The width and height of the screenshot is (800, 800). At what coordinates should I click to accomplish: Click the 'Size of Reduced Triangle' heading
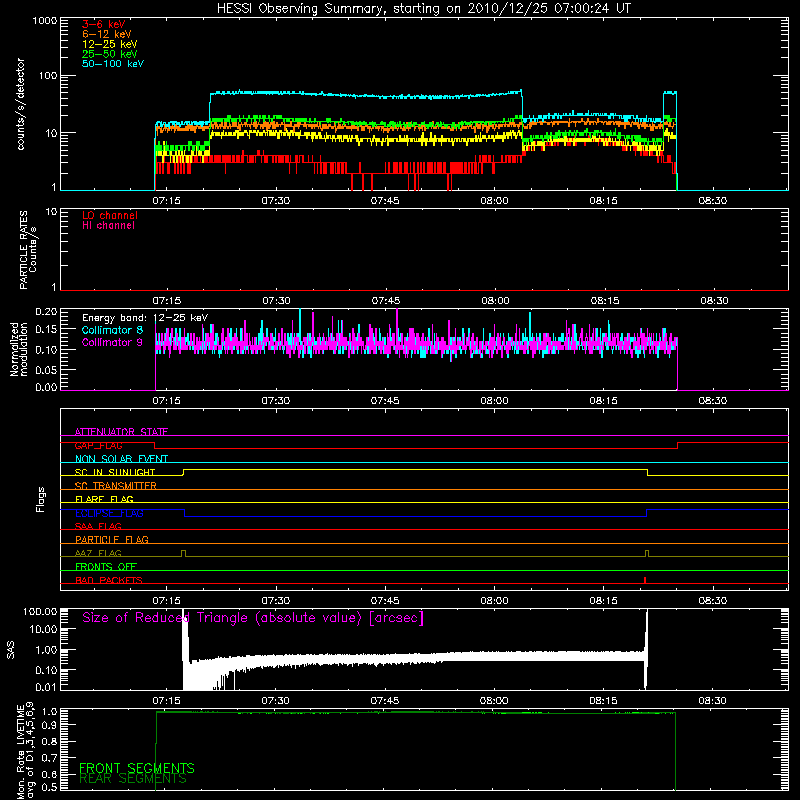click(253, 618)
